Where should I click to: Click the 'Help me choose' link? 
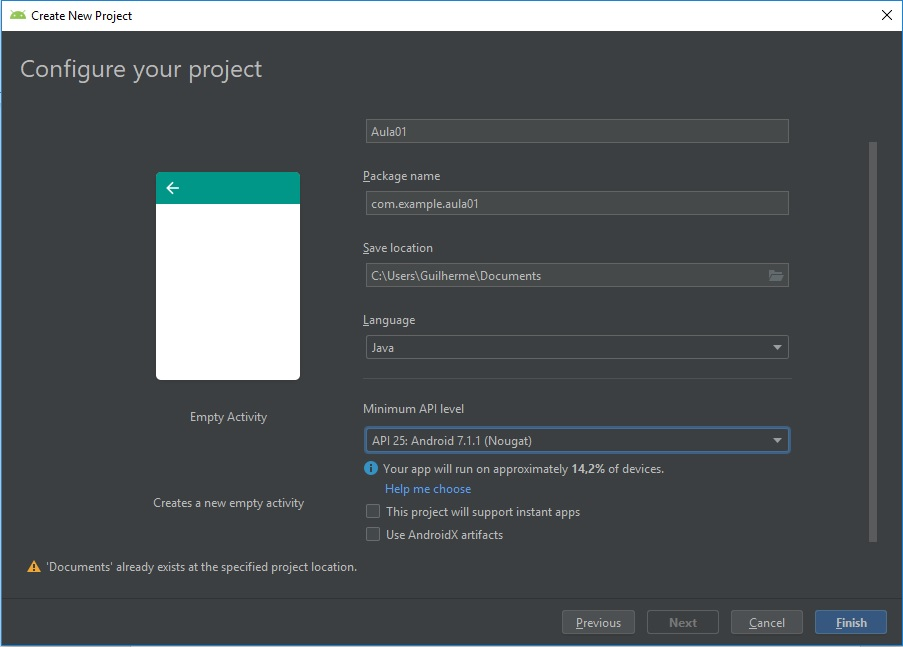pos(428,489)
